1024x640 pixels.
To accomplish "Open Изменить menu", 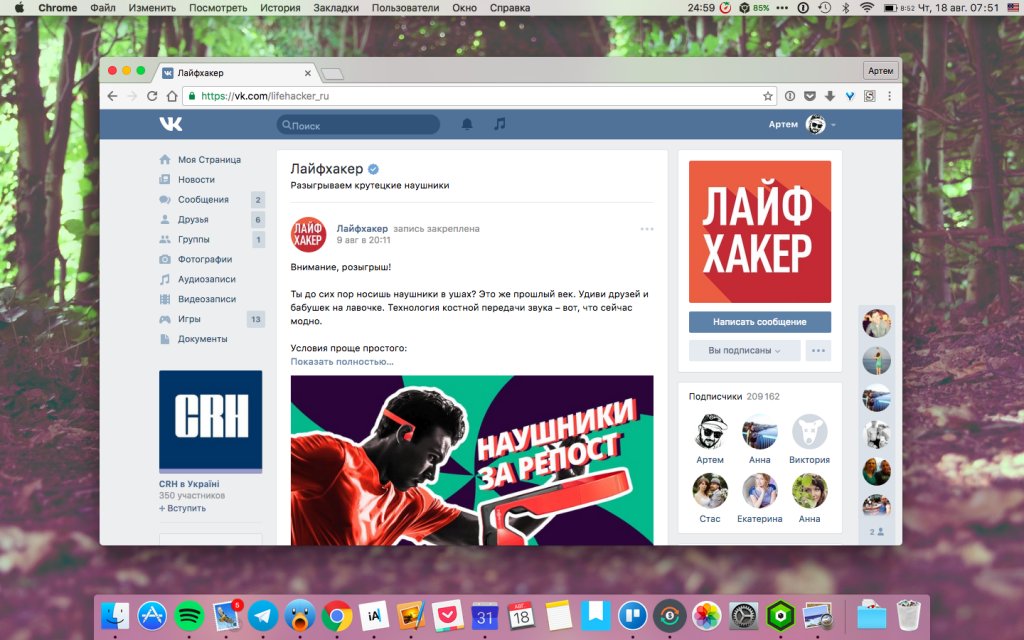I will click(x=152, y=8).
